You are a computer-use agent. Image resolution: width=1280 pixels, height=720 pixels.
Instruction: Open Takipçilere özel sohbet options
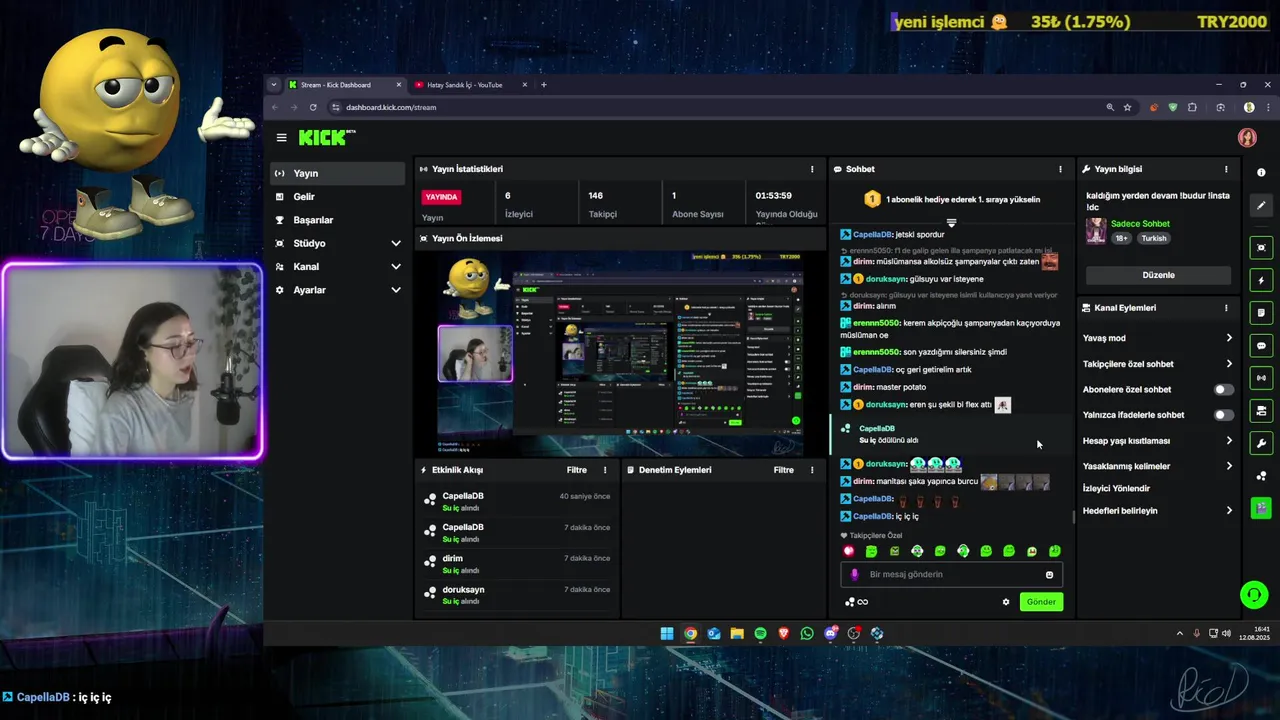1158,364
